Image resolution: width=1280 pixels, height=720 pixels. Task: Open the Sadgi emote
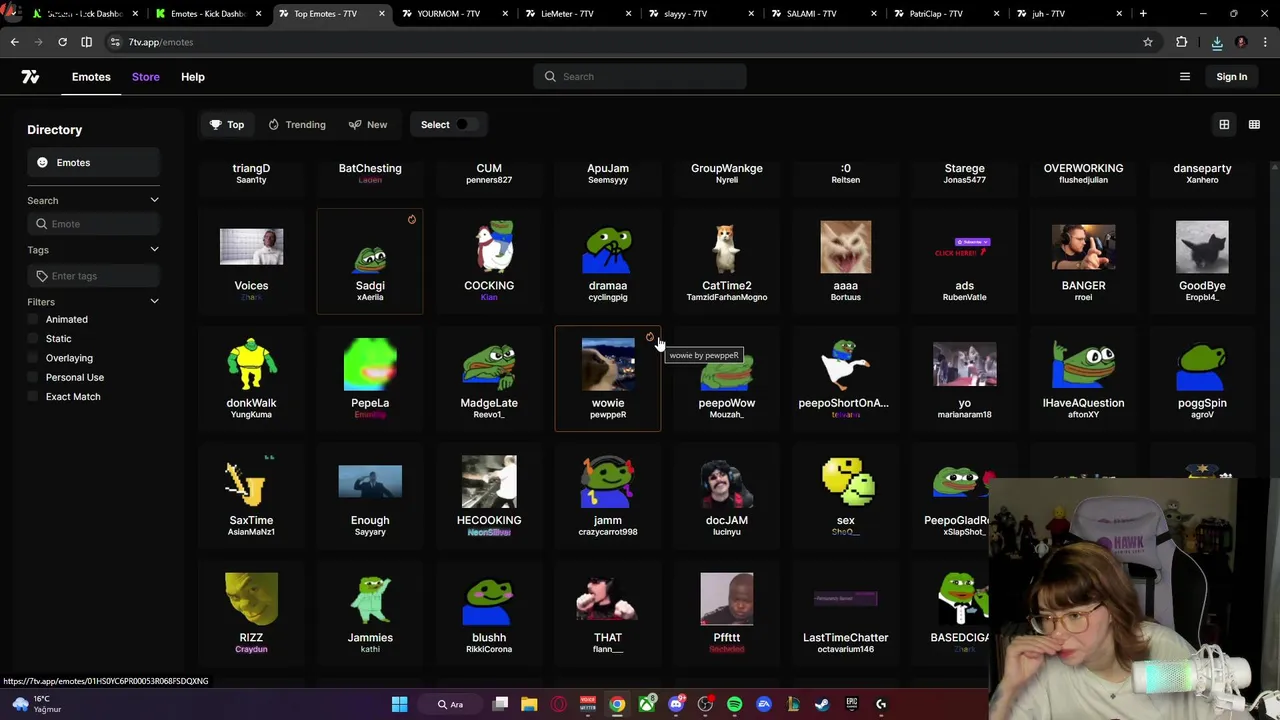pyautogui.click(x=370, y=262)
